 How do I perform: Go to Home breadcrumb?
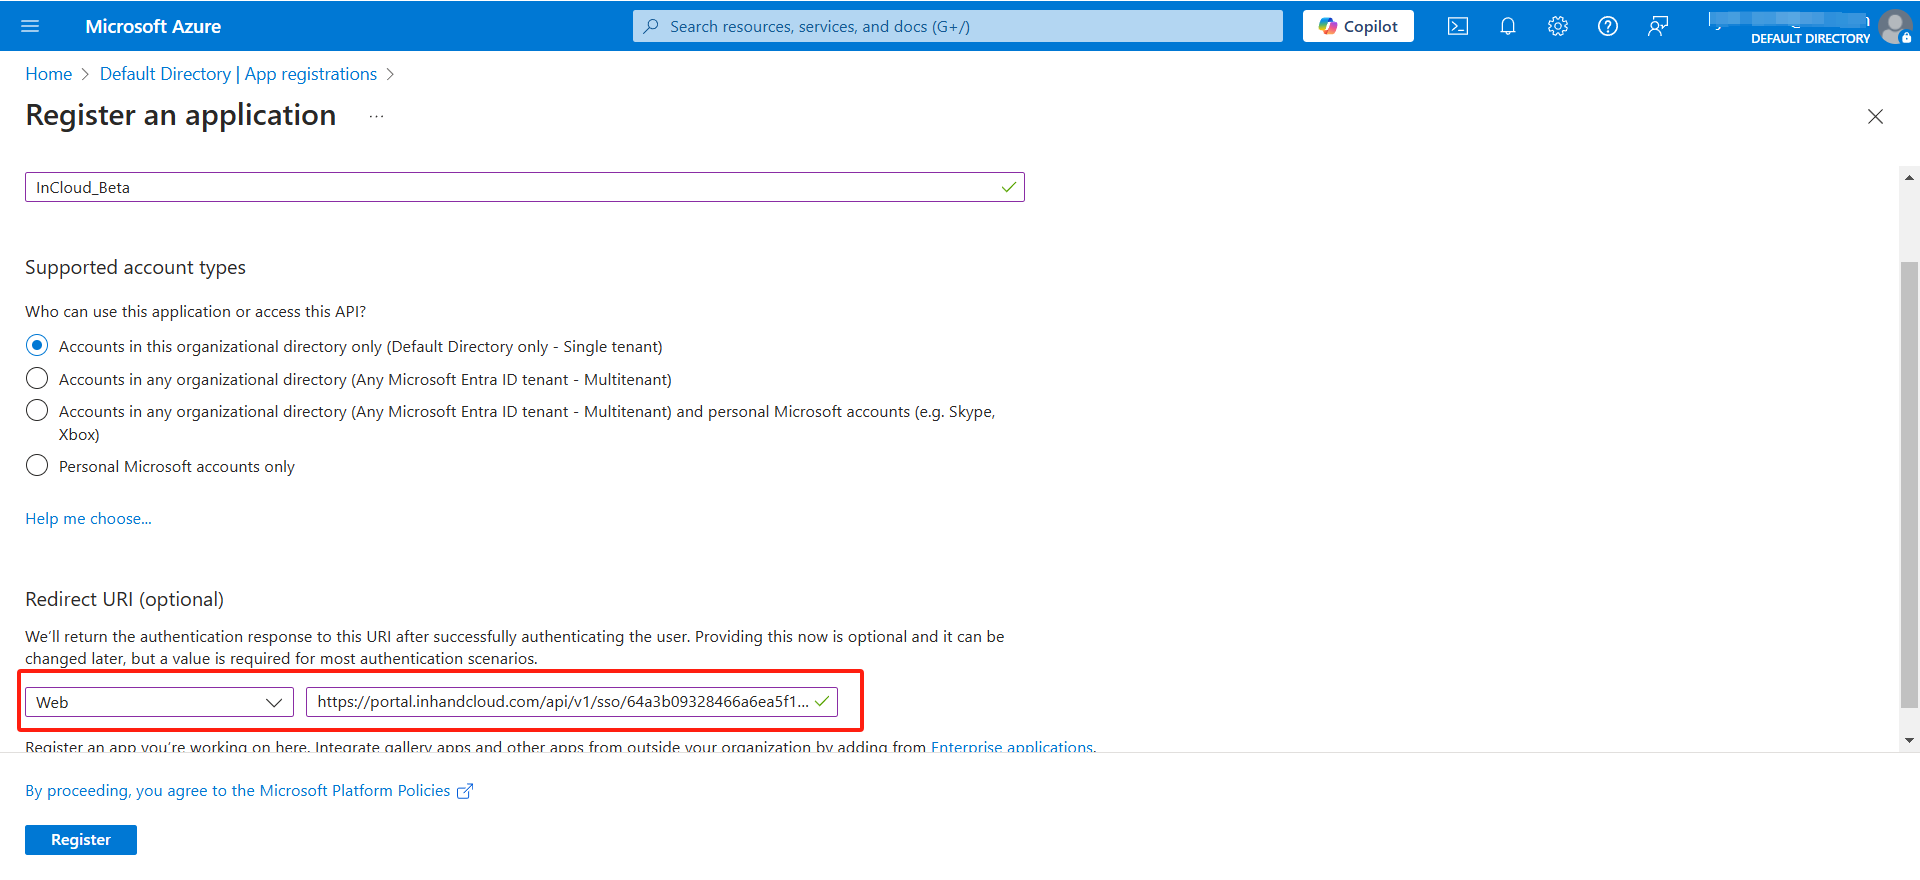click(48, 74)
